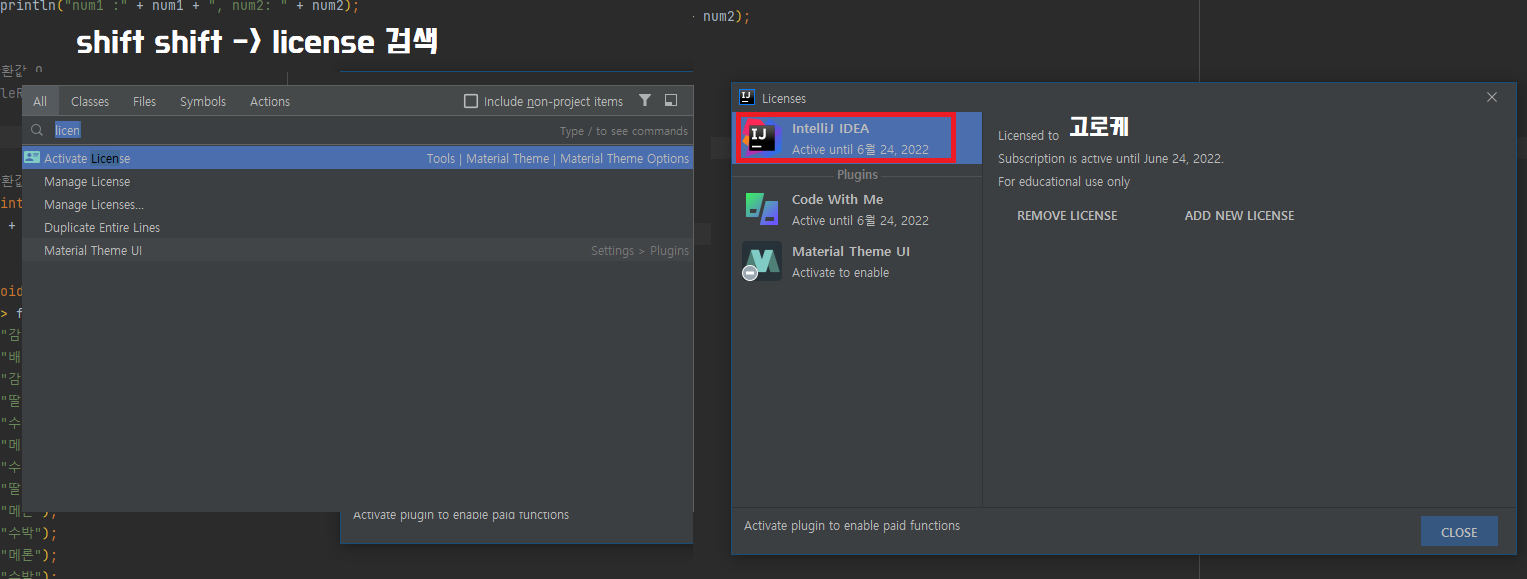Click the Material Theme UI plugin icon
This screenshot has width=1527, height=579.
[x=761, y=261]
